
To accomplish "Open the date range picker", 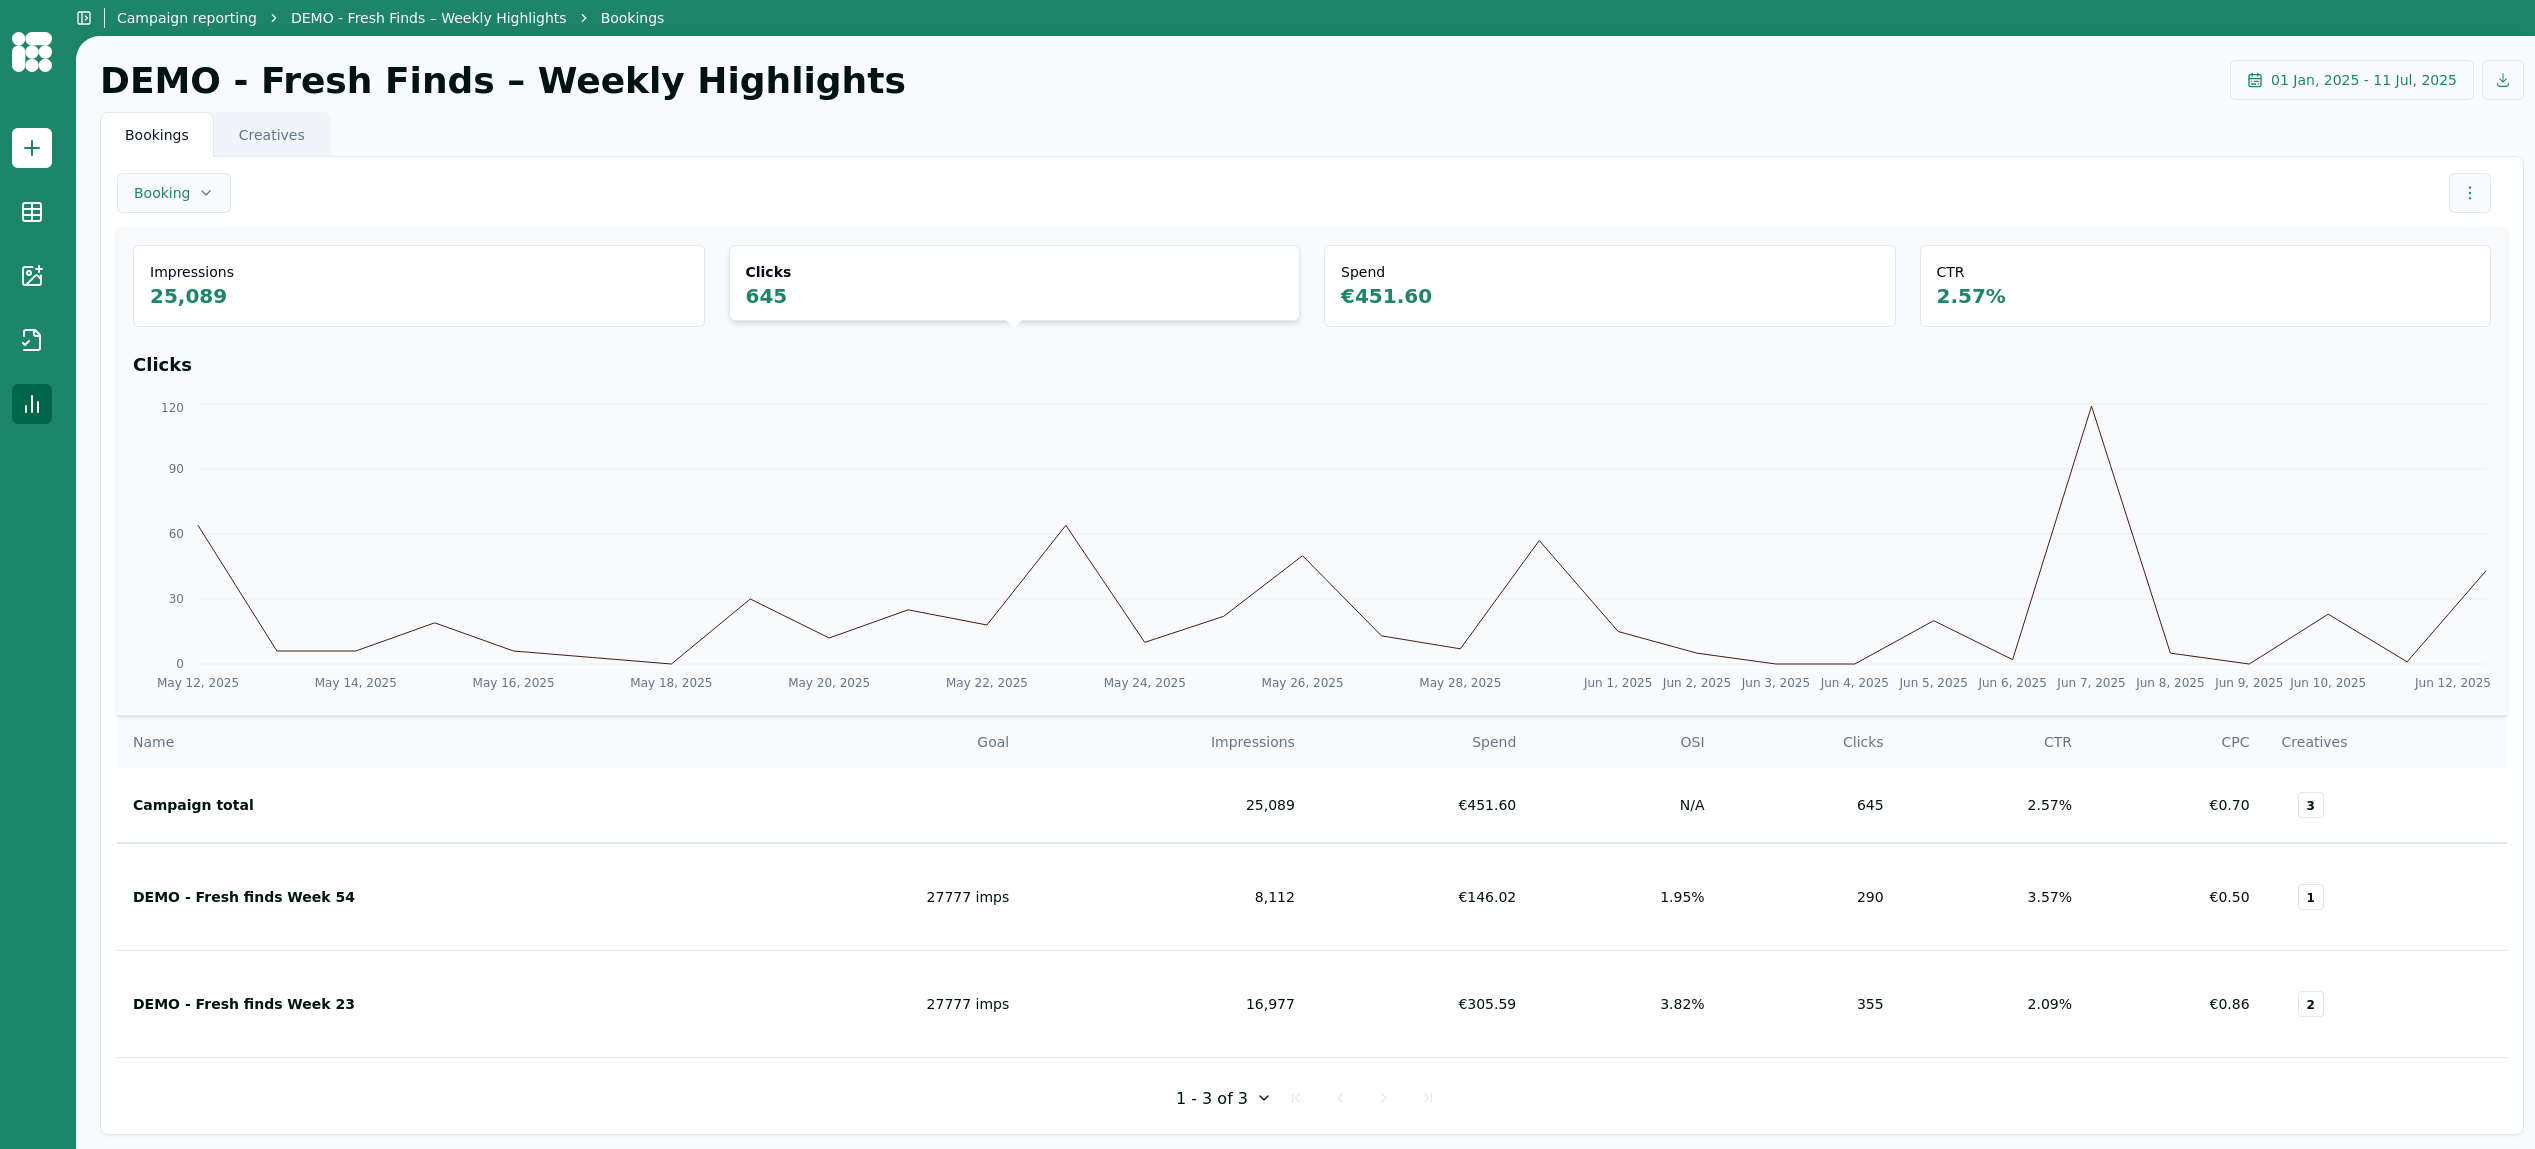I will pos(2351,80).
